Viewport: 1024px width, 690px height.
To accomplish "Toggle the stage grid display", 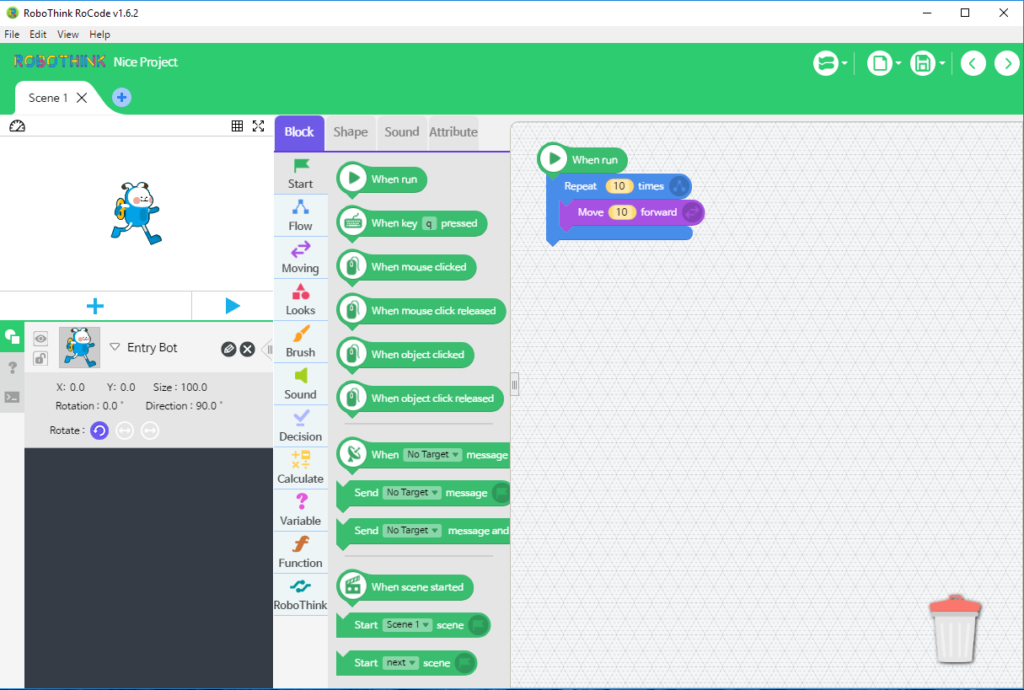I will tap(237, 126).
